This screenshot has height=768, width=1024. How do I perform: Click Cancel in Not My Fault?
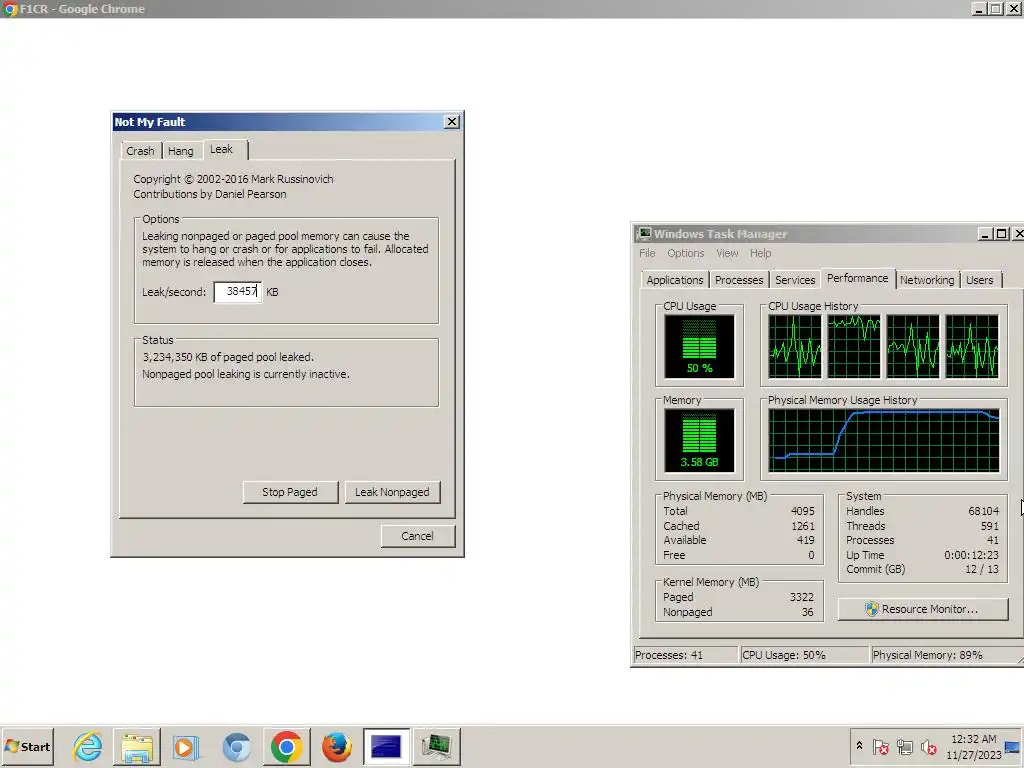click(x=417, y=536)
